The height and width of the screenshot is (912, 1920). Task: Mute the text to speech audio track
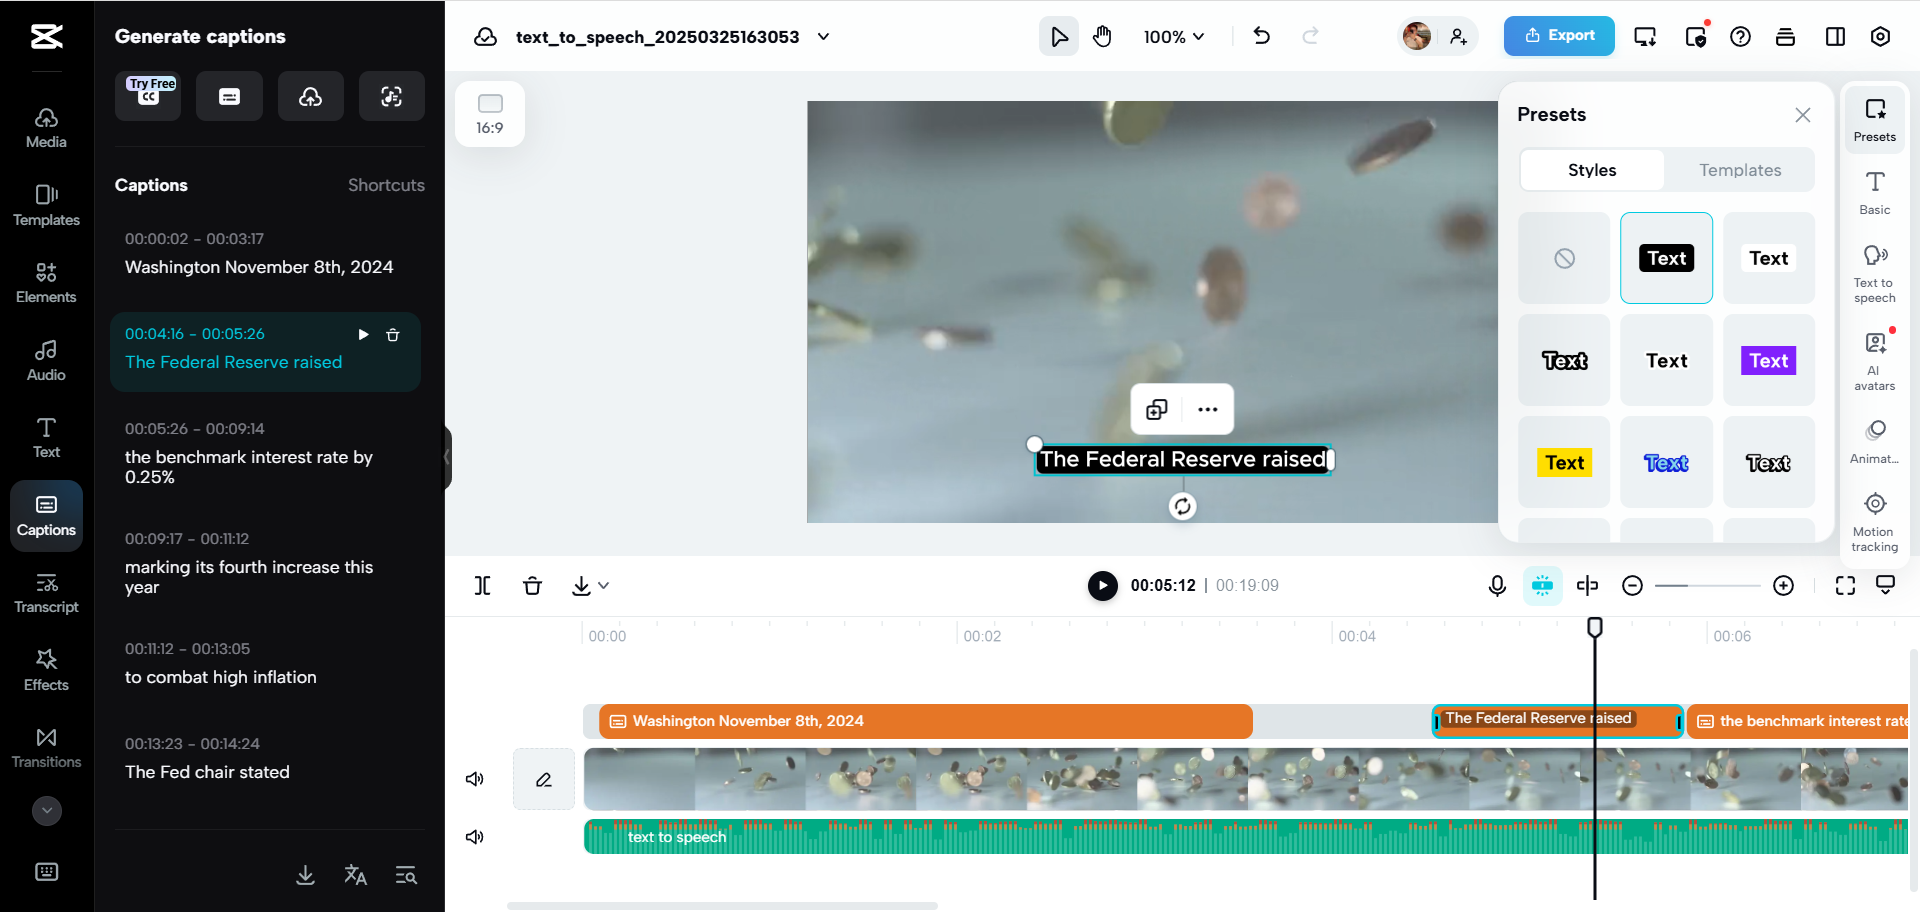pyautogui.click(x=475, y=837)
